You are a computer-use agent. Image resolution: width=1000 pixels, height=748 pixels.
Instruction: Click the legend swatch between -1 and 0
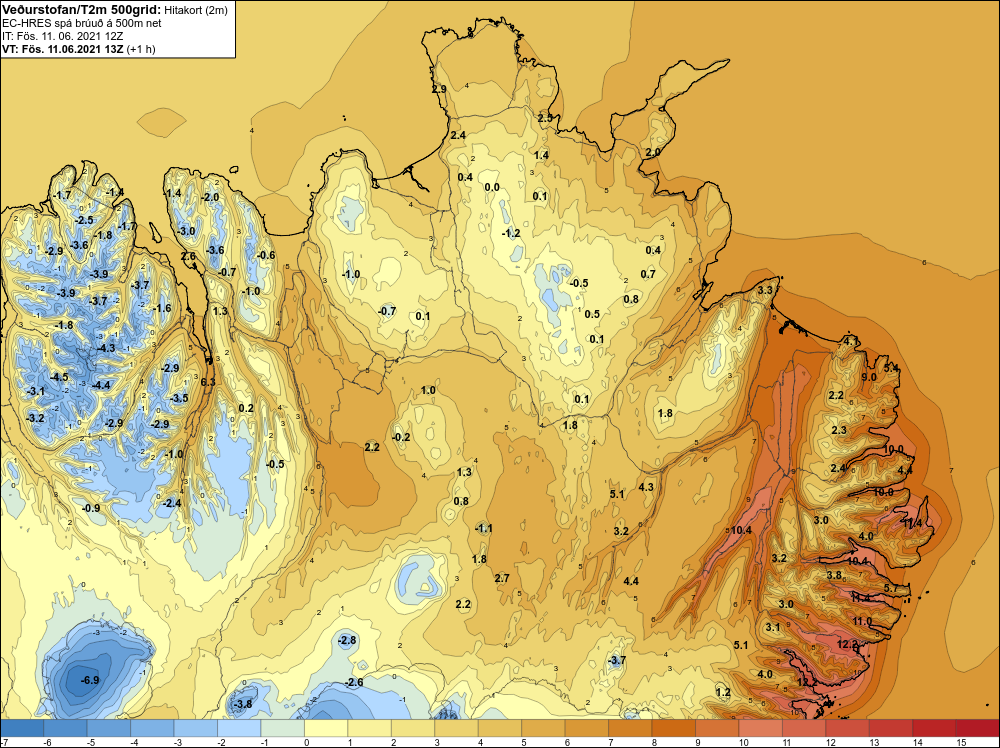pyautogui.click(x=283, y=728)
